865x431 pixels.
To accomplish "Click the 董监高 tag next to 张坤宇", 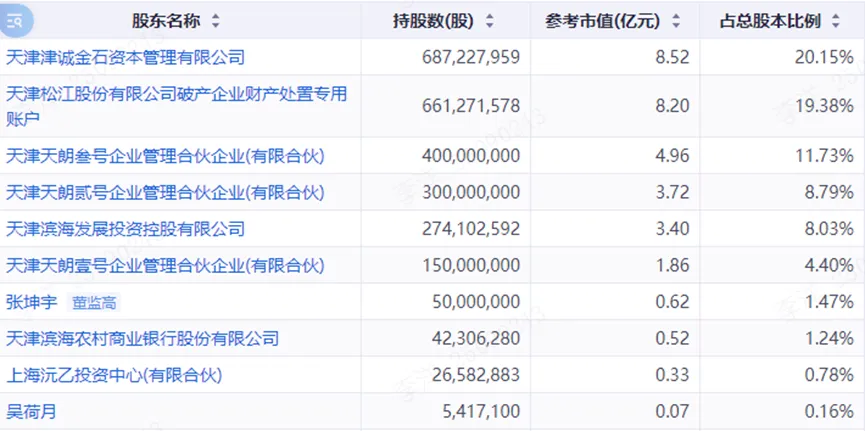I will 94,302.
